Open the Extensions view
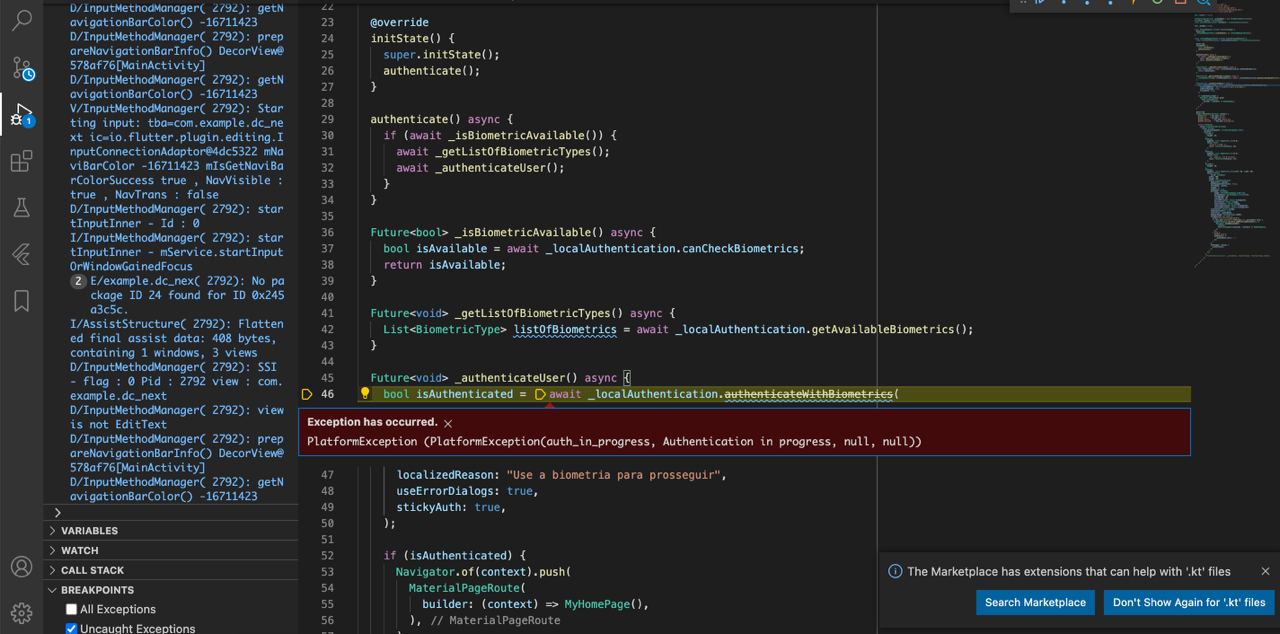This screenshot has width=1280, height=634. pos(21,161)
